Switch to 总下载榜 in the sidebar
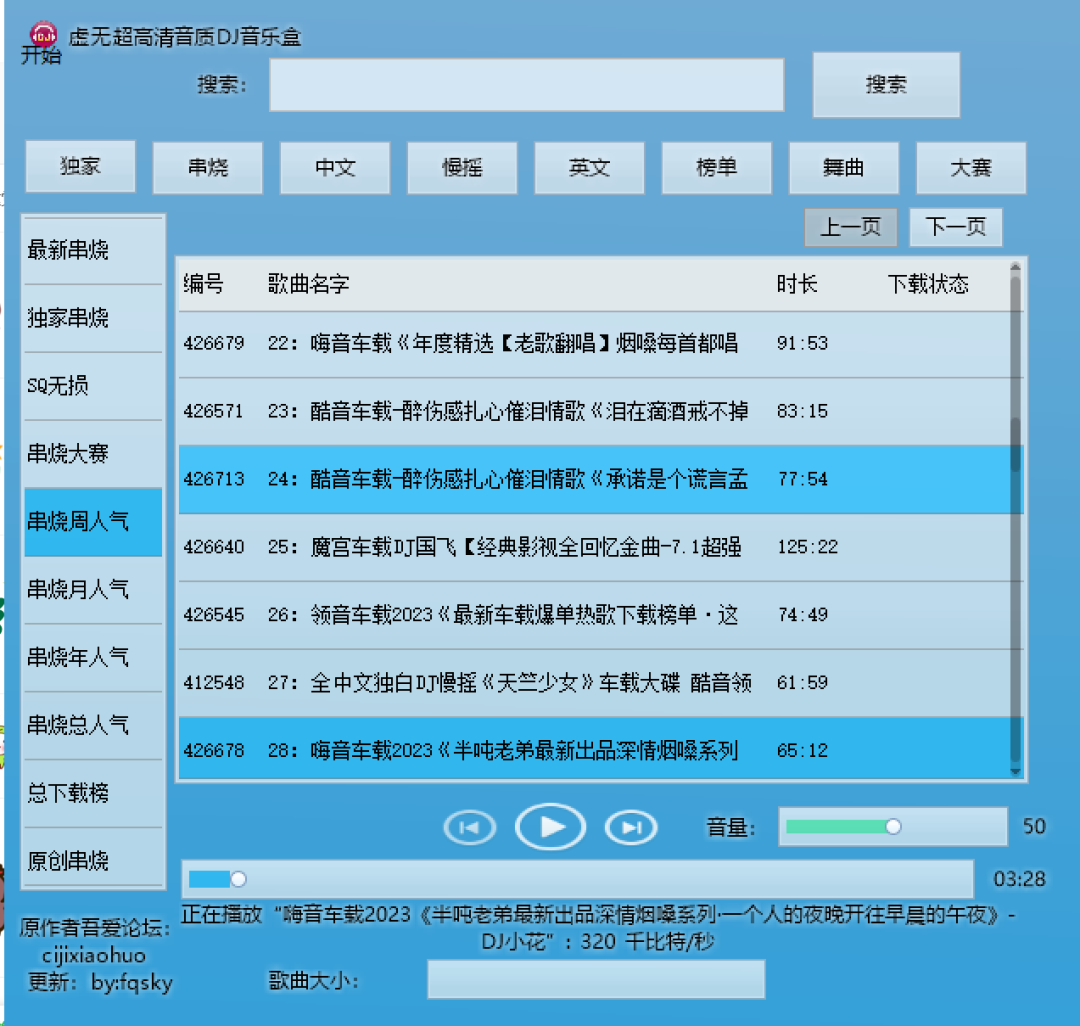Screen dimensions: 1080x1026 point(92,793)
